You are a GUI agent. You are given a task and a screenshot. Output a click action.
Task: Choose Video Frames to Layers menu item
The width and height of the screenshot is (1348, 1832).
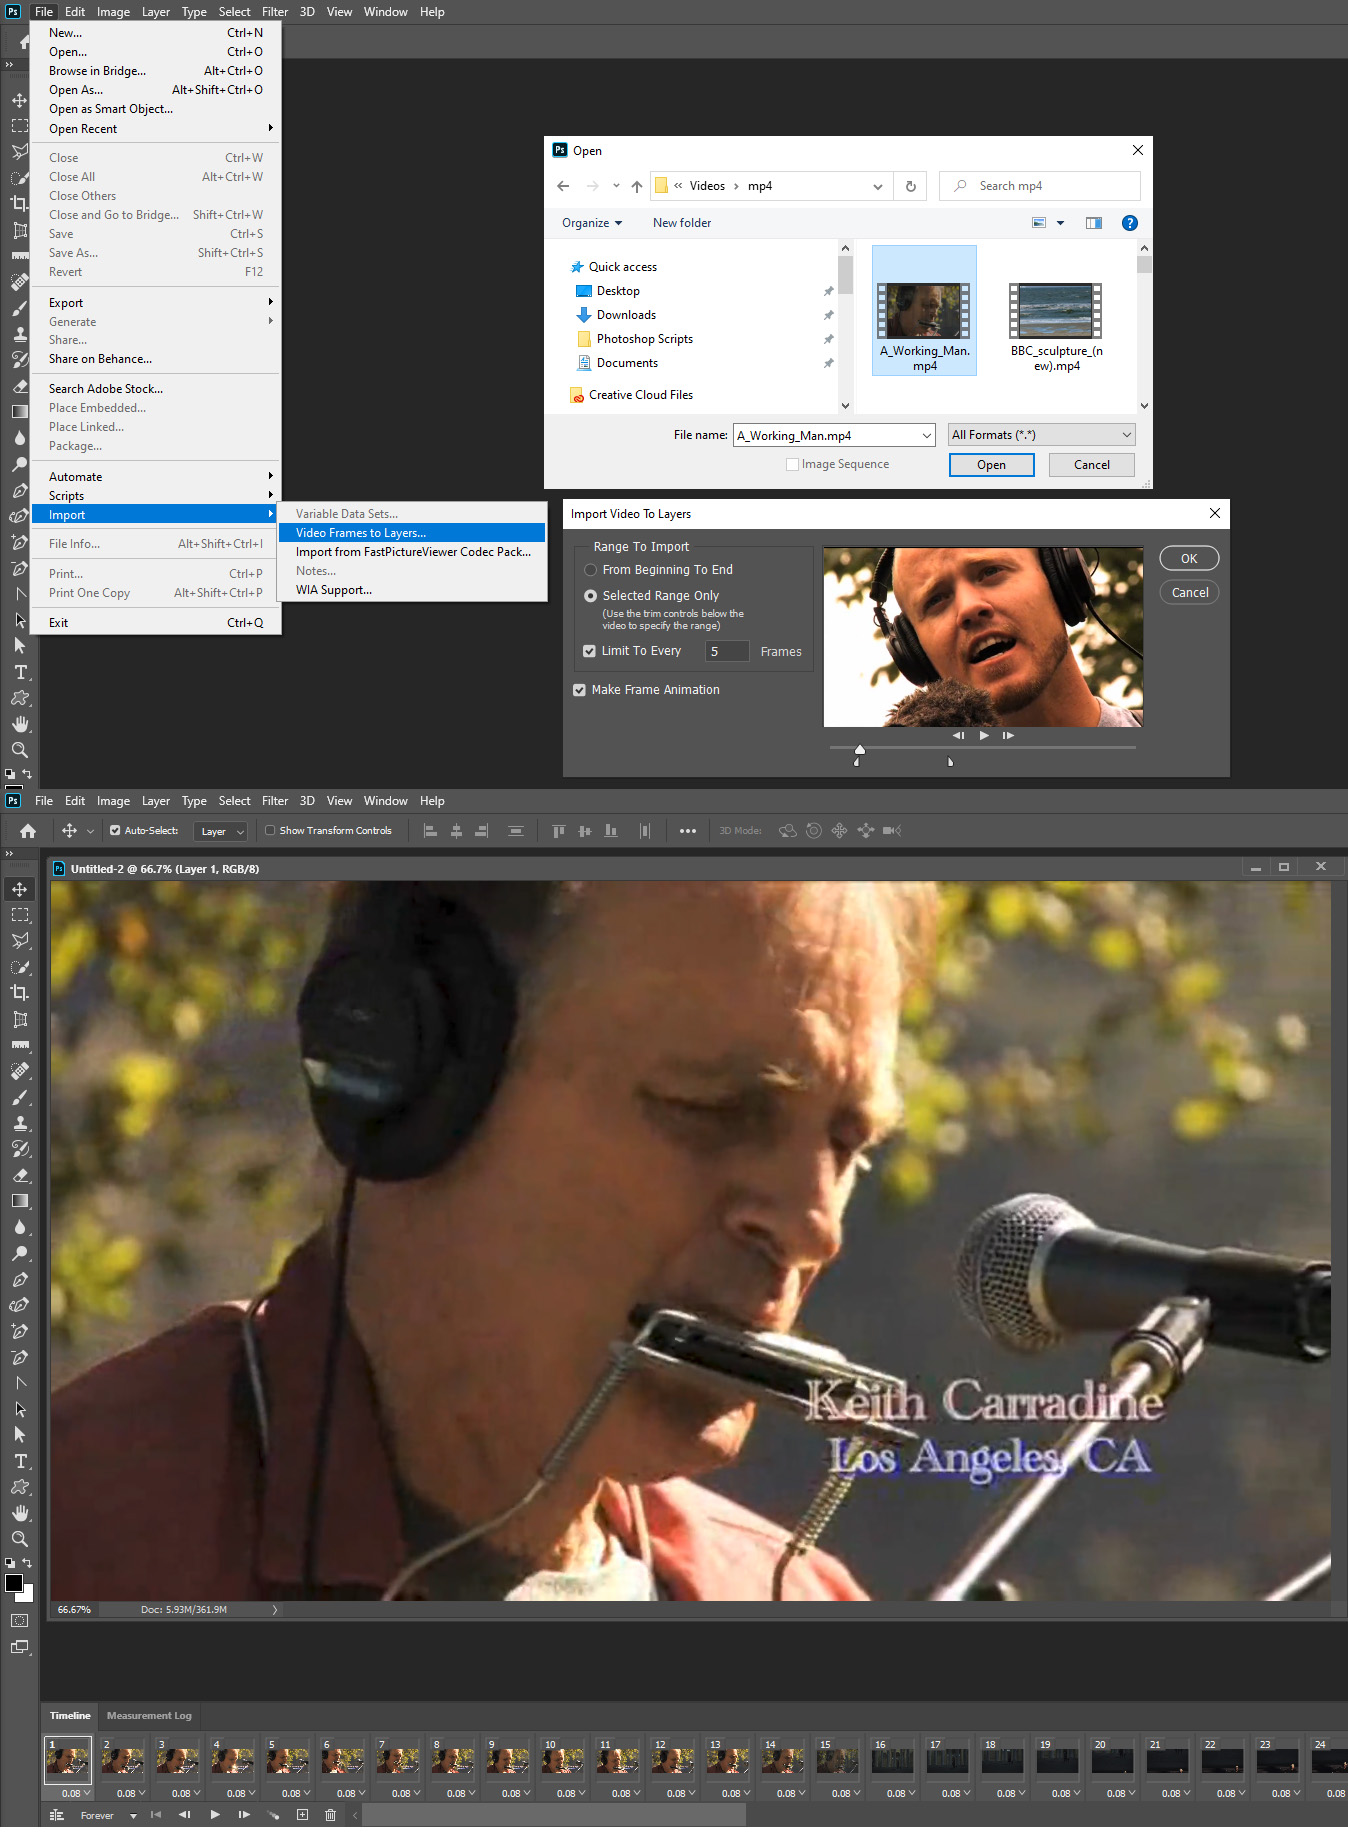click(412, 533)
